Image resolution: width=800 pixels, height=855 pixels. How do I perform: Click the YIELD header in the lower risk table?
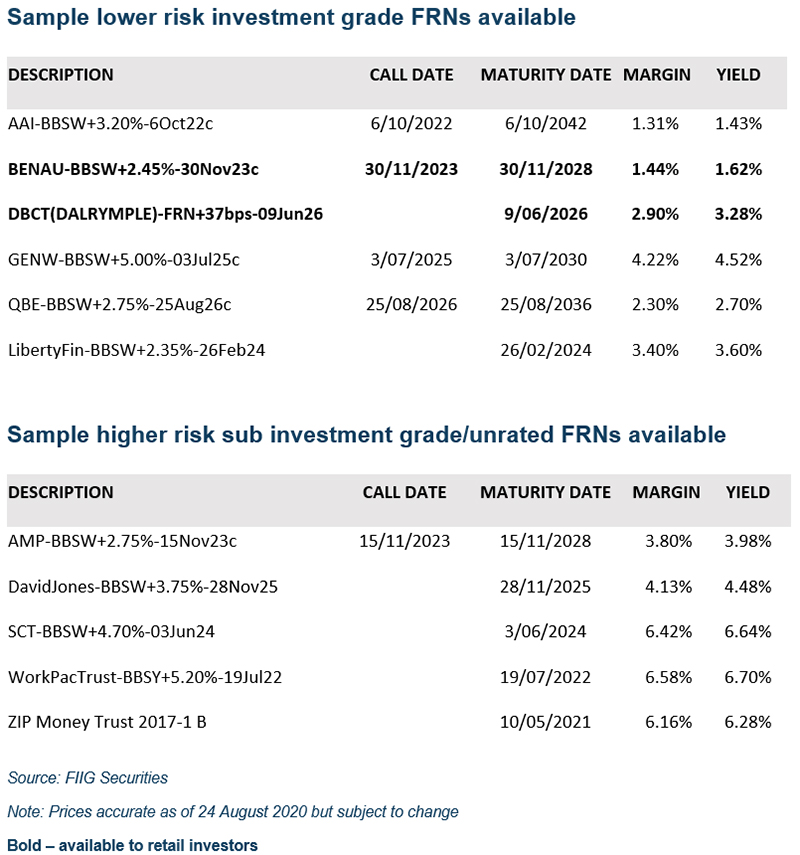tap(738, 75)
